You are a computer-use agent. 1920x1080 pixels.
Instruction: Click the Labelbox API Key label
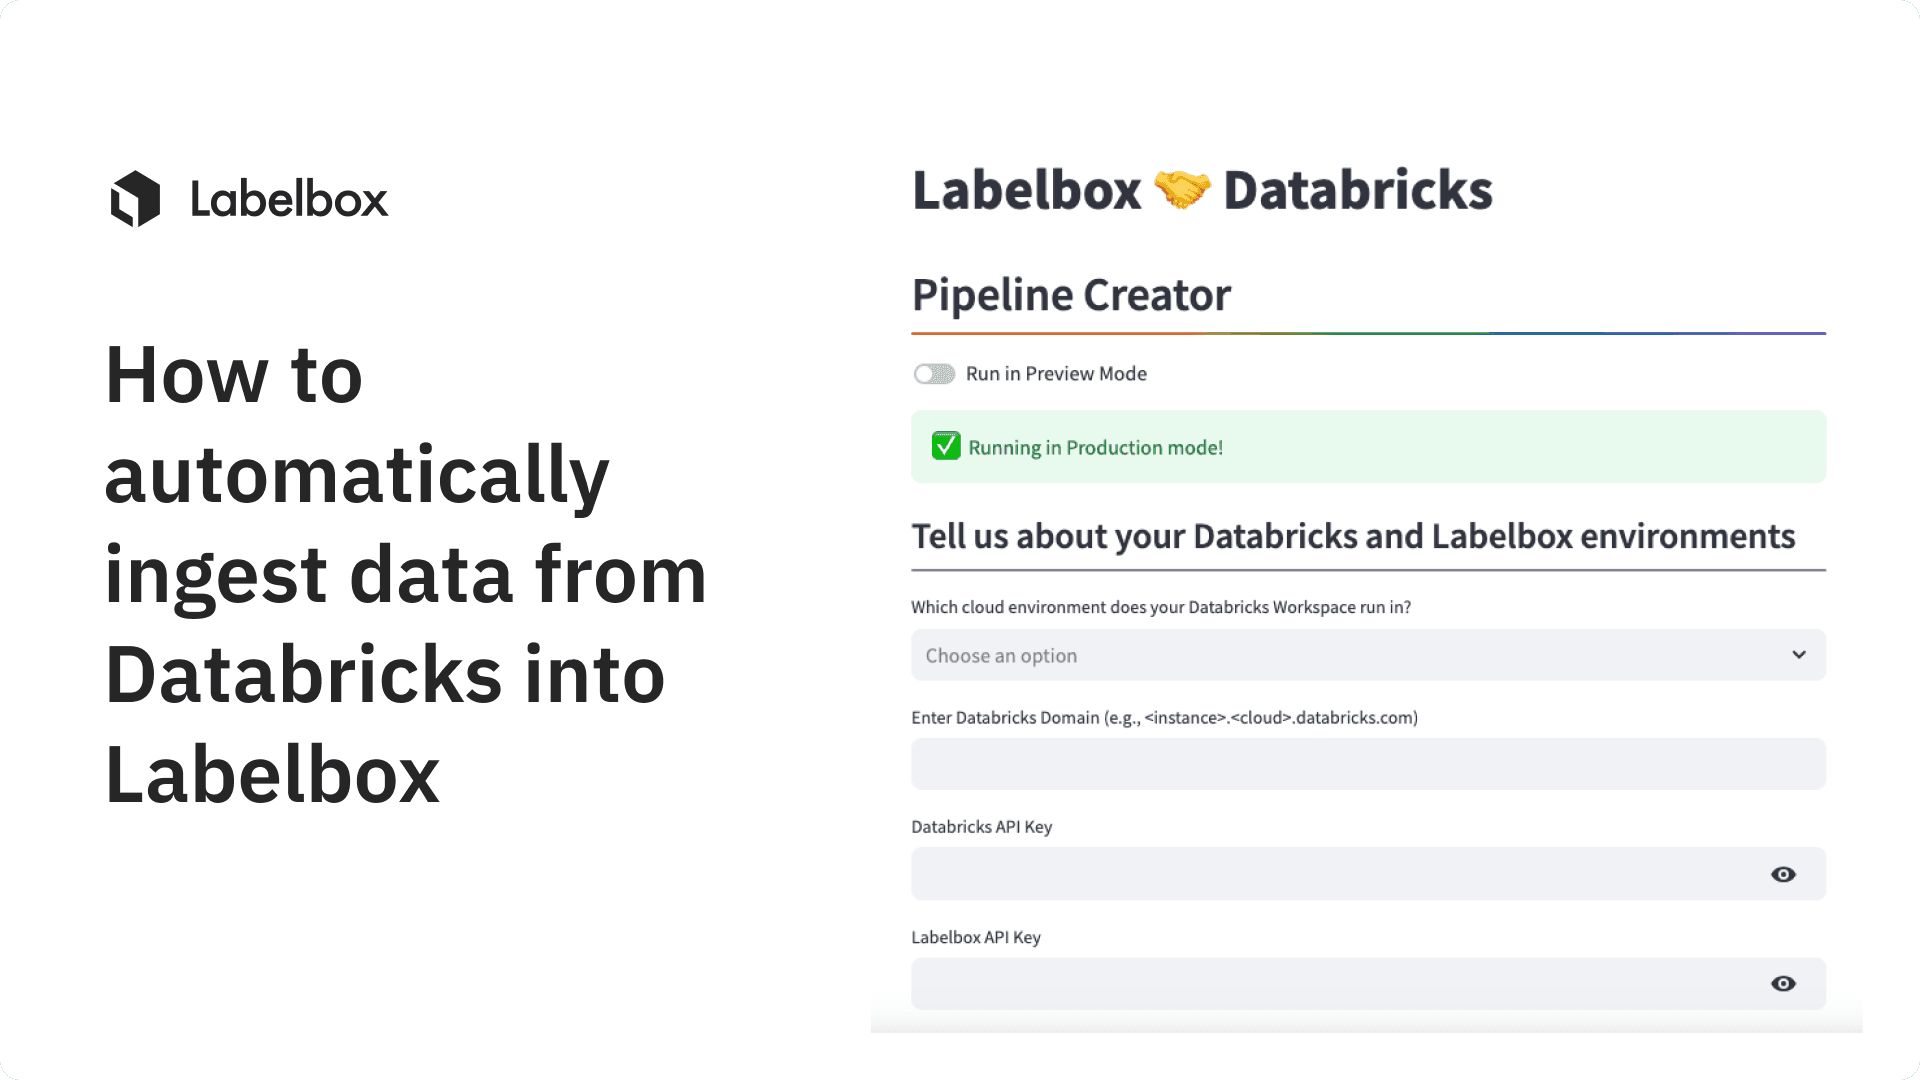pos(975,937)
